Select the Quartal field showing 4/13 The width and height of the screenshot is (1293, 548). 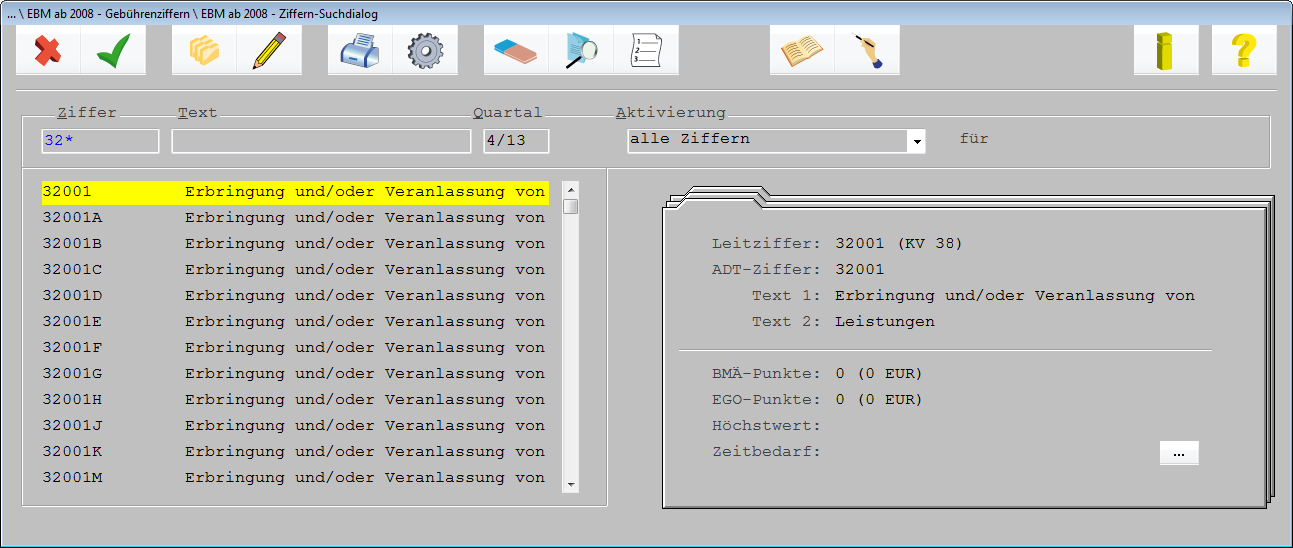(x=516, y=141)
